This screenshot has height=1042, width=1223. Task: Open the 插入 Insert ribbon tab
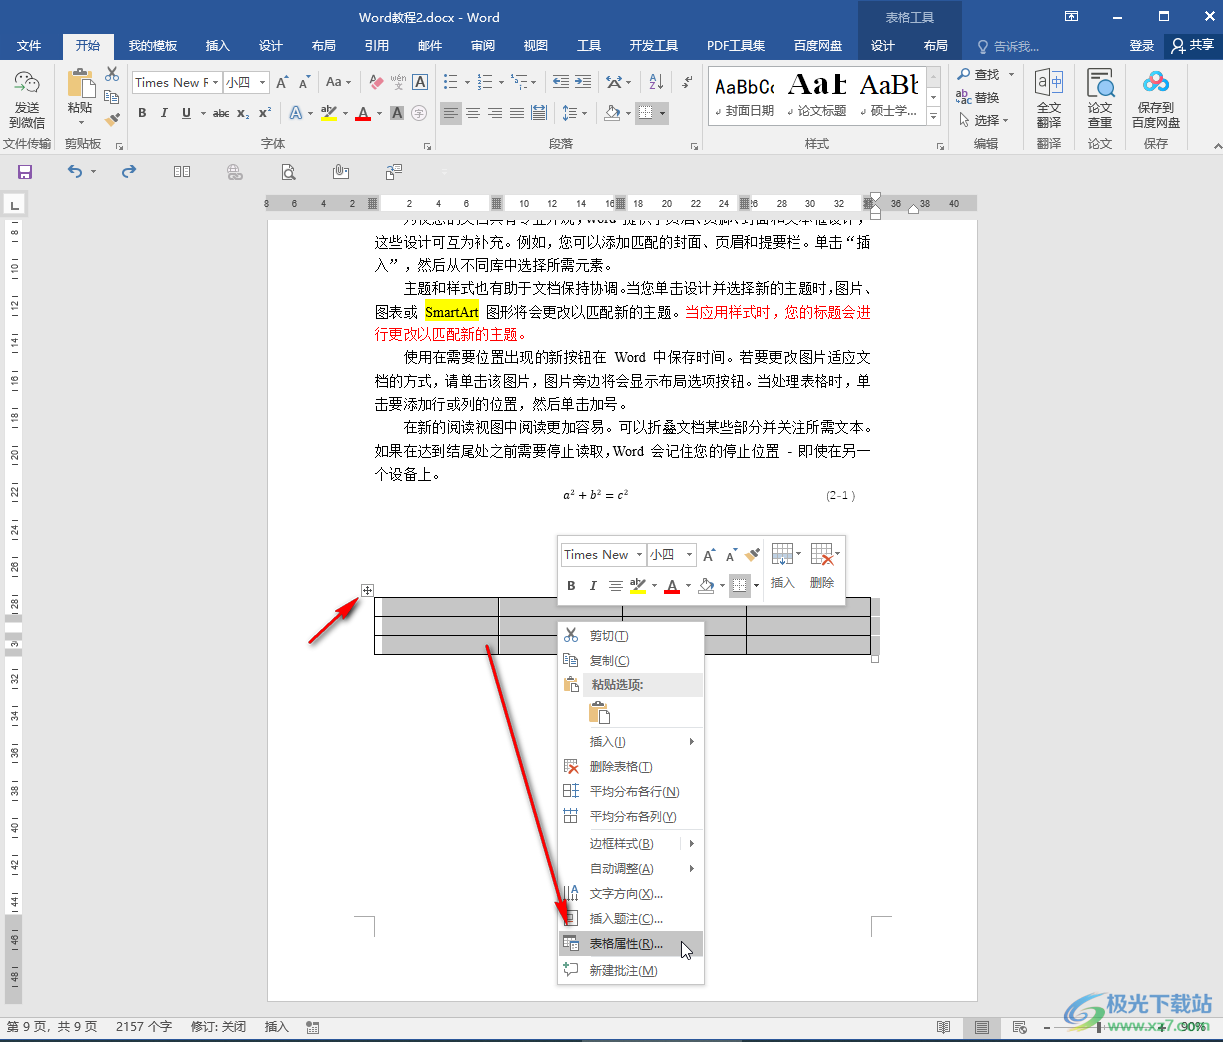pos(217,46)
